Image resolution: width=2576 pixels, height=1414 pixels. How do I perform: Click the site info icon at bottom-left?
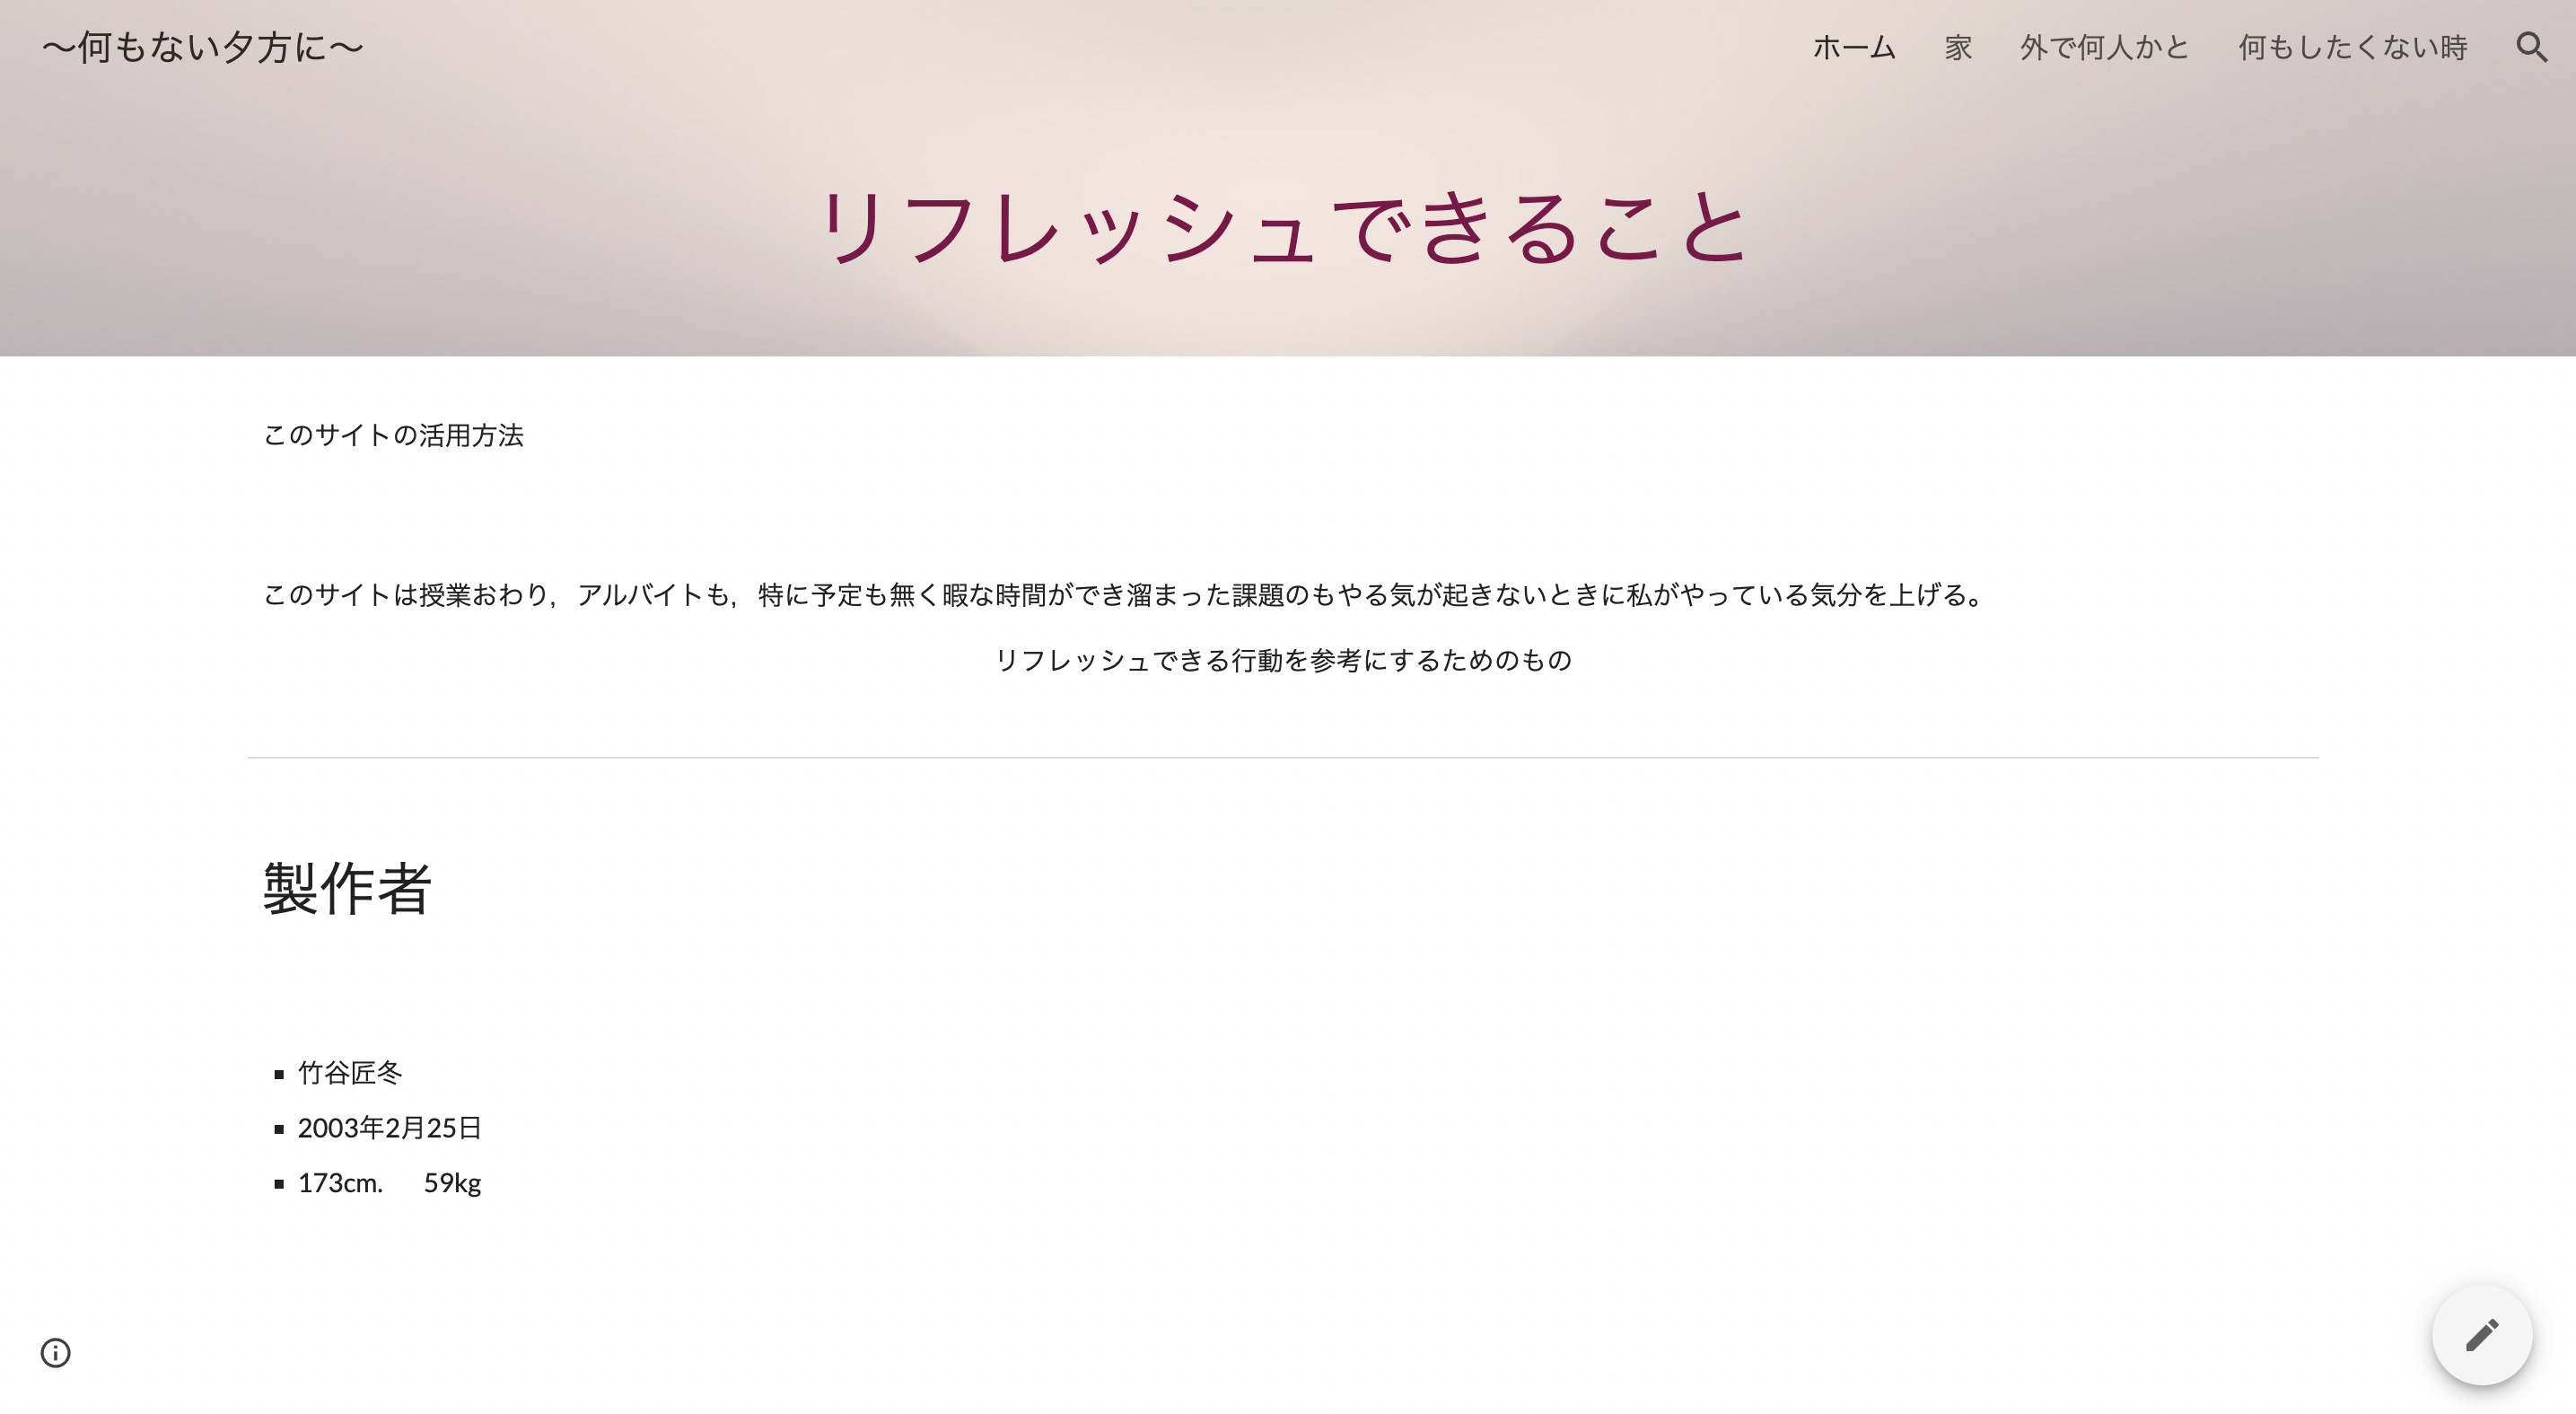55,1352
